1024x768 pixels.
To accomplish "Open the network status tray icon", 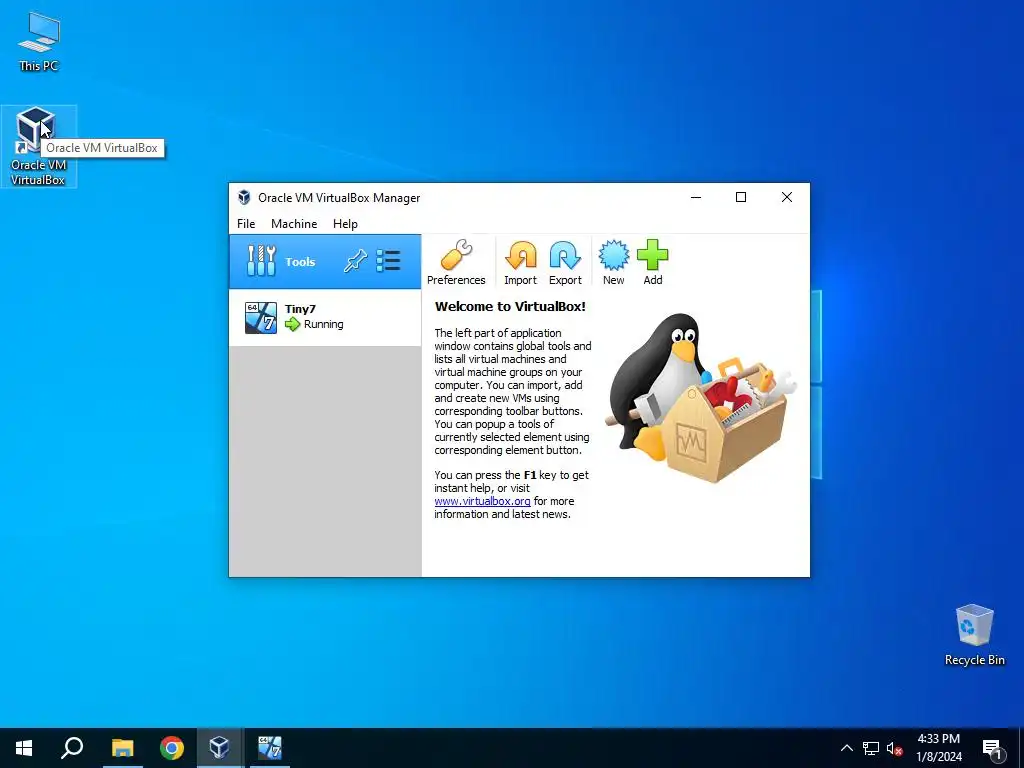I will (871, 748).
